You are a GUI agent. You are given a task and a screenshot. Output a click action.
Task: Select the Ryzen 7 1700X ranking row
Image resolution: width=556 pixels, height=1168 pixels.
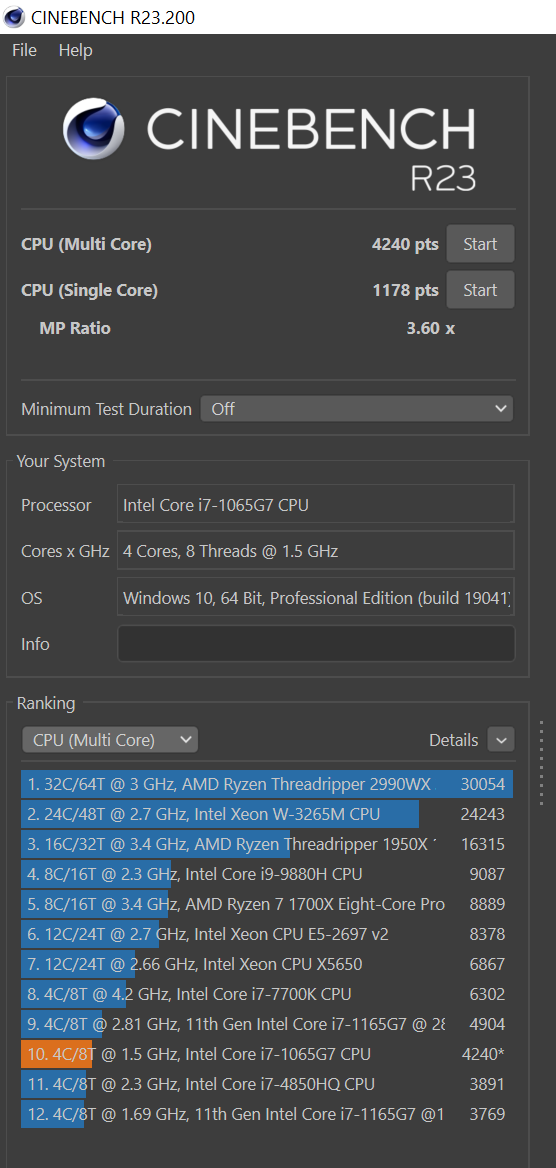[267, 904]
